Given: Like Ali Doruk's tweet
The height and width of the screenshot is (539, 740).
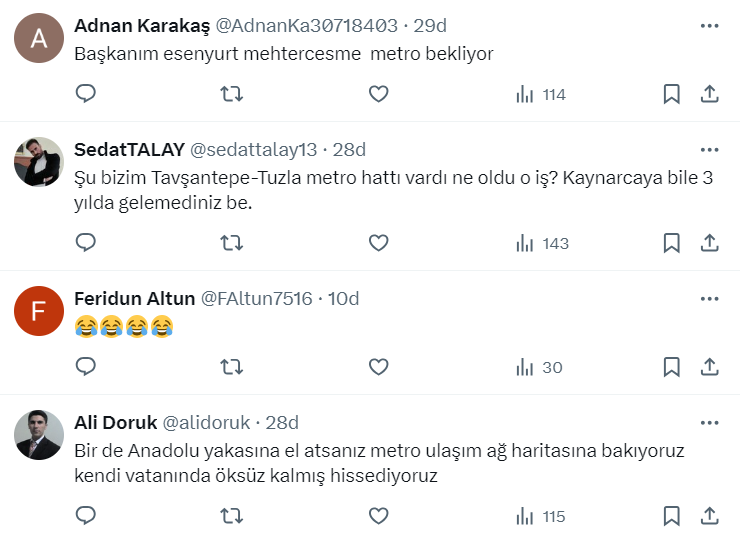Looking at the screenshot, I should [x=378, y=516].
